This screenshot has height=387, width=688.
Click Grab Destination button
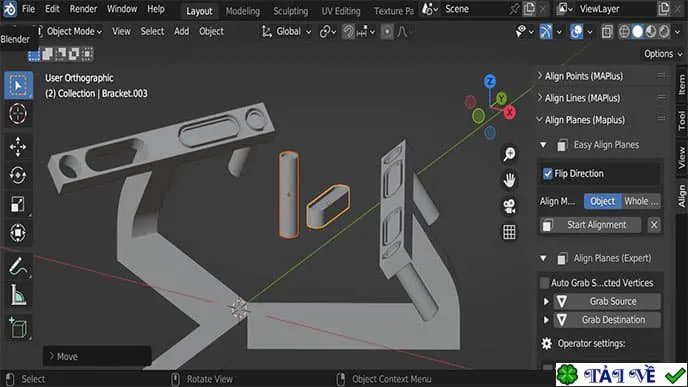pyautogui.click(x=607, y=320)
